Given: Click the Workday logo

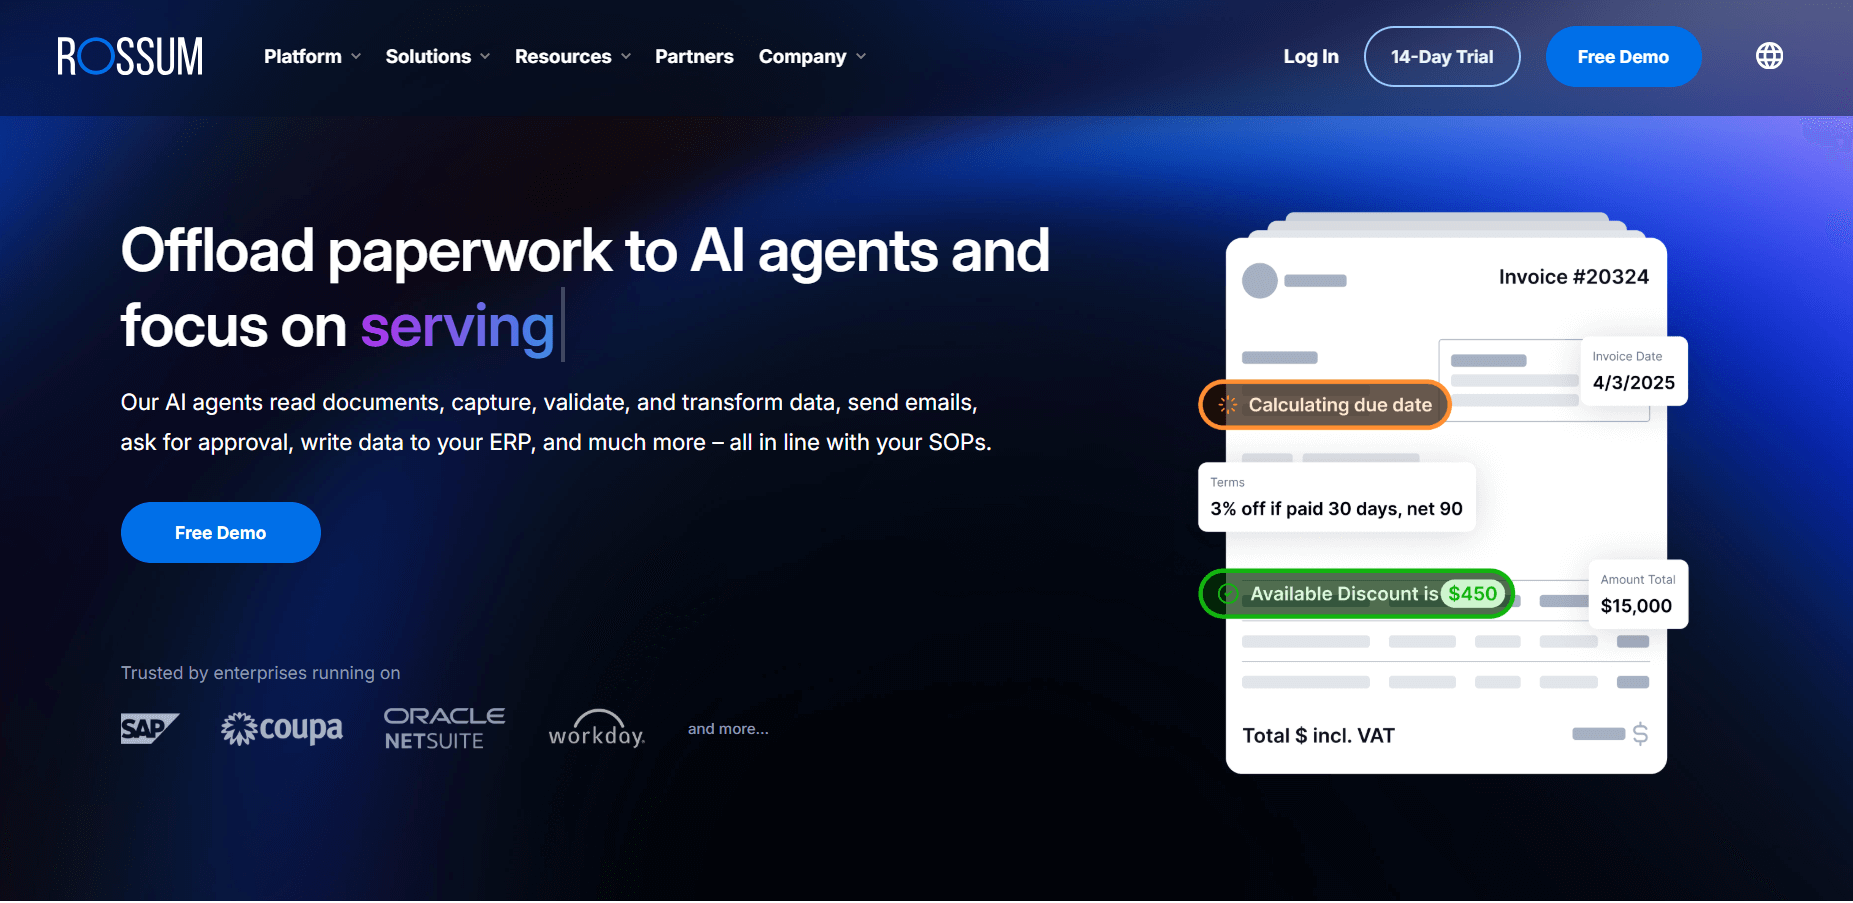Looking at the screenshot, I should (597, 729).
